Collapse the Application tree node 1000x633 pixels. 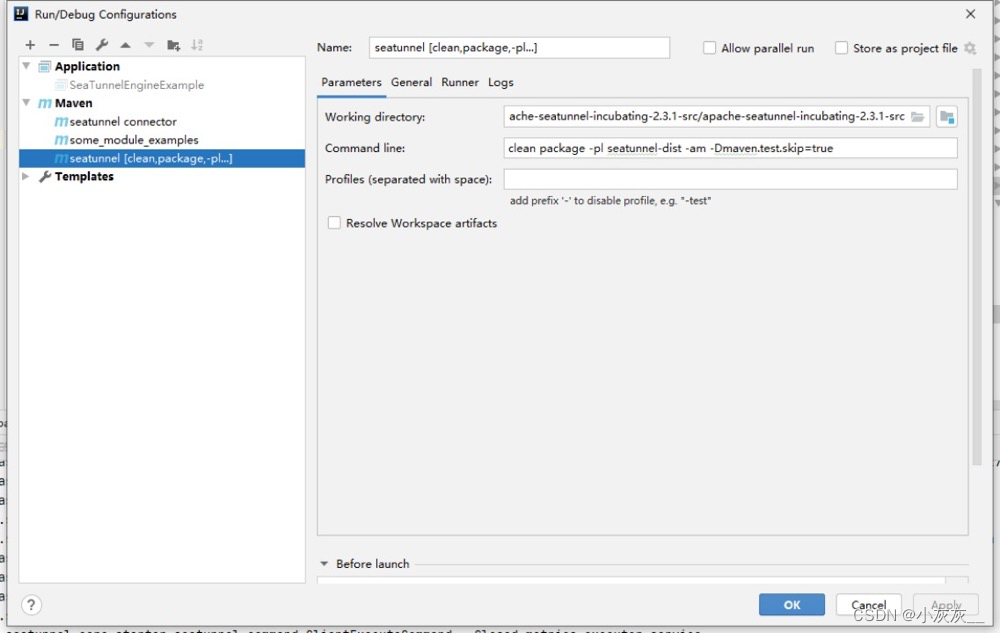26,66
